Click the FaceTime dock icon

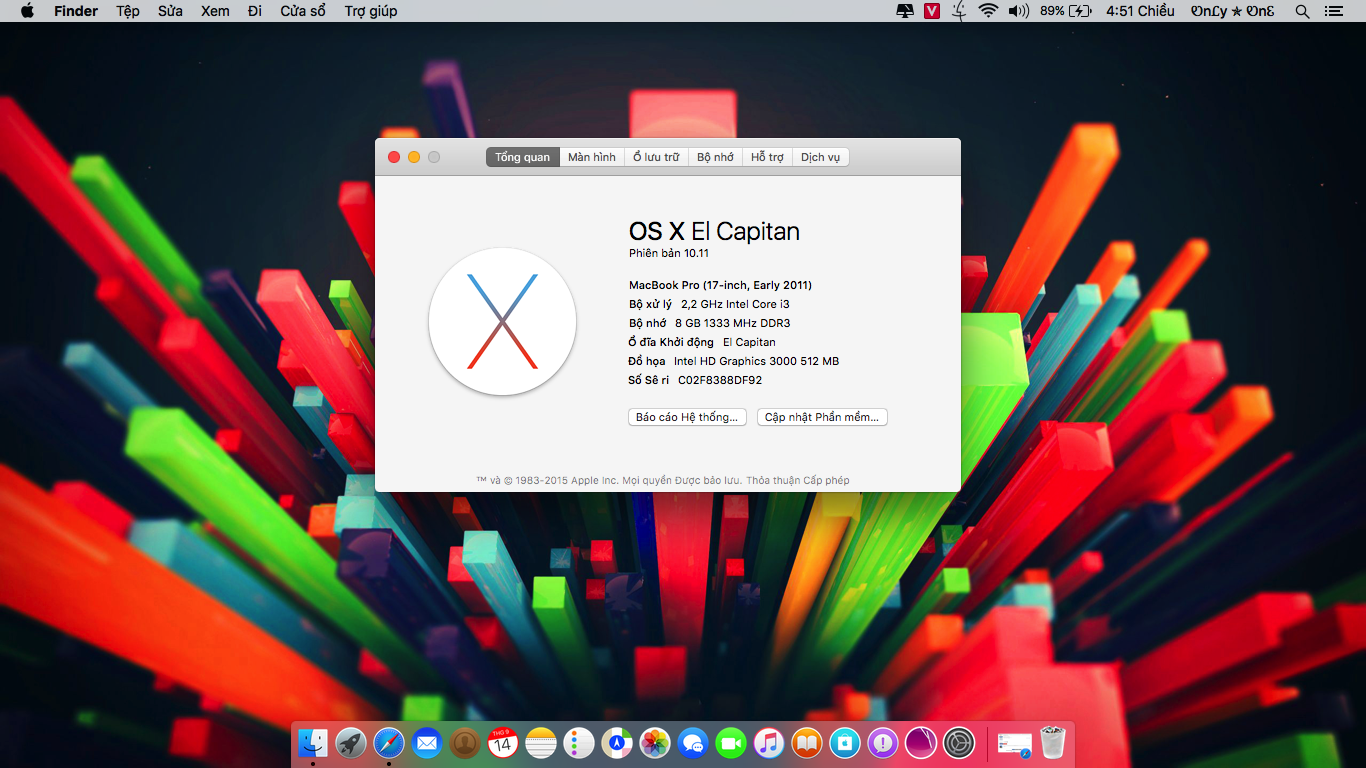[731, 743]
